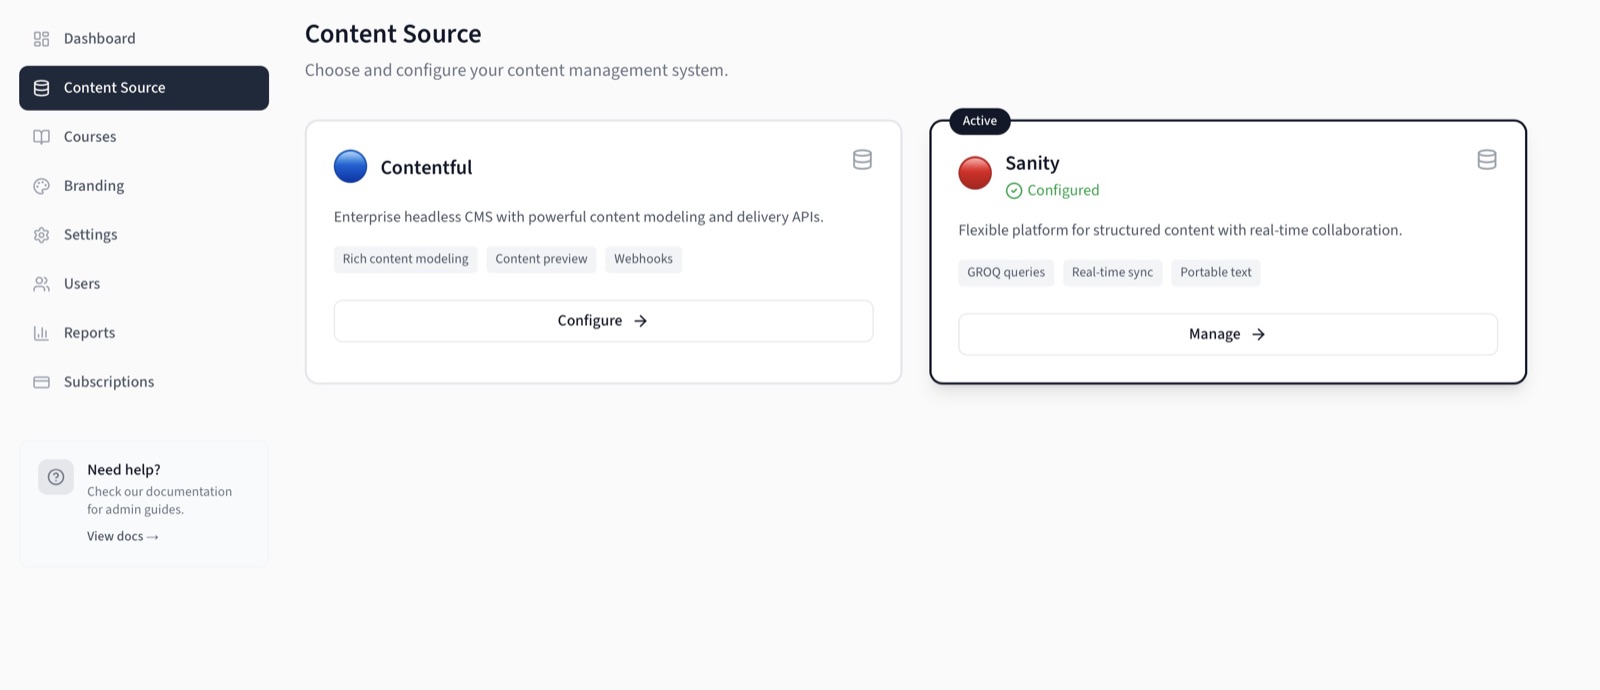Open the View docs link
This screenshot has width=1600, height=690.
(x=121, y=536)
